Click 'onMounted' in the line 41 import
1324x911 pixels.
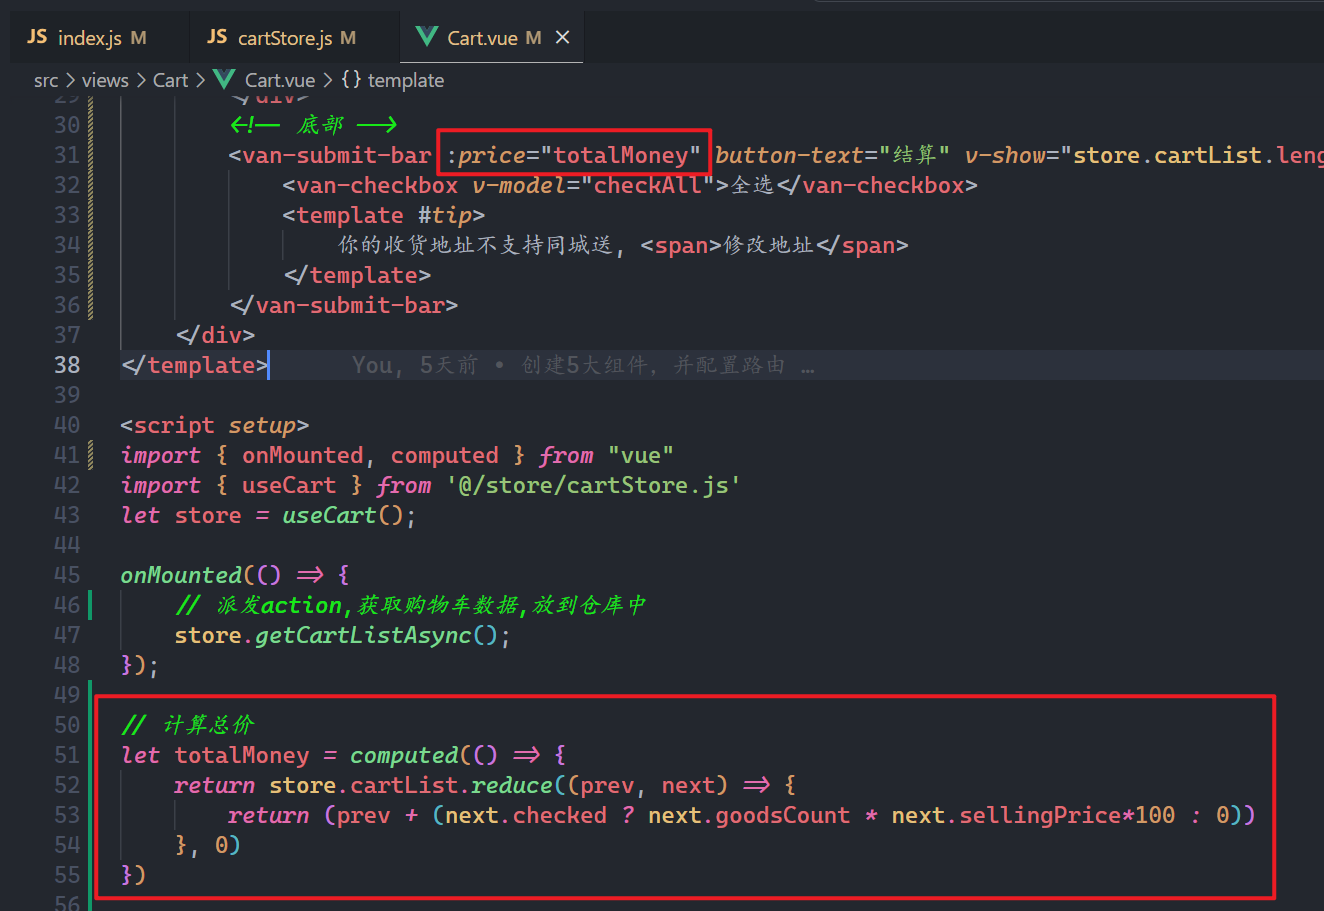(303, 455)
